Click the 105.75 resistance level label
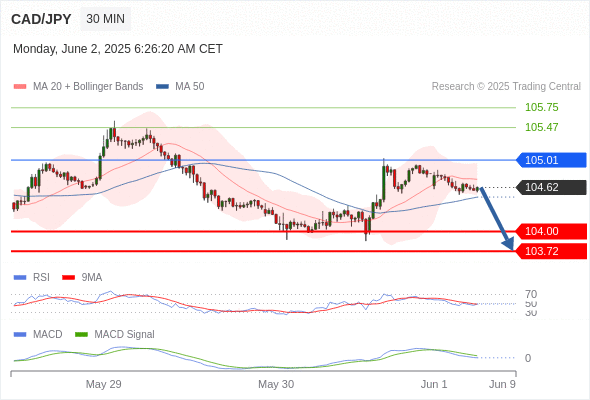This screenshot has height=400, width=590. click(x=541, y=107)
